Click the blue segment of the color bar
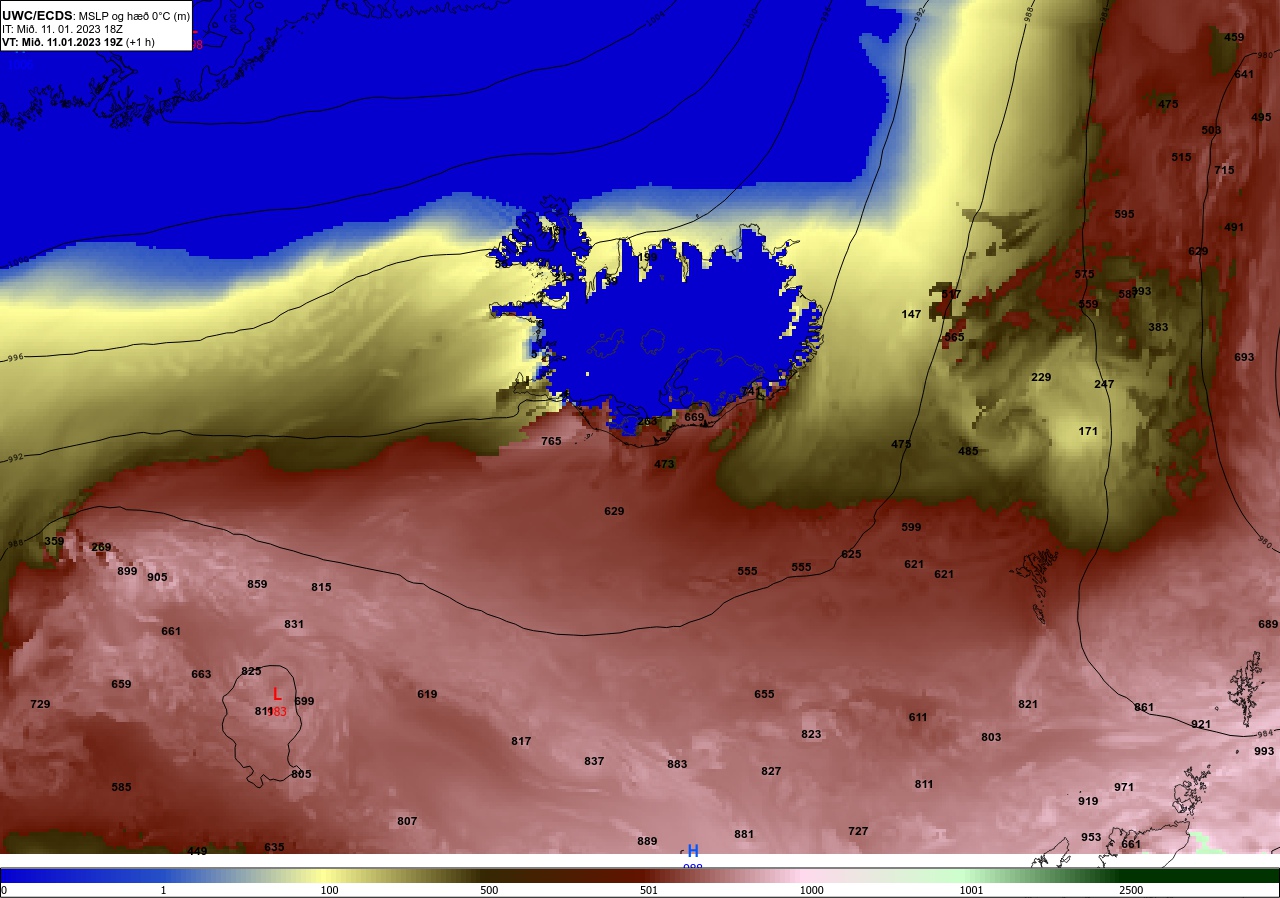The width and height of the screenshot is (1280, 898). [x=80, y=875]
